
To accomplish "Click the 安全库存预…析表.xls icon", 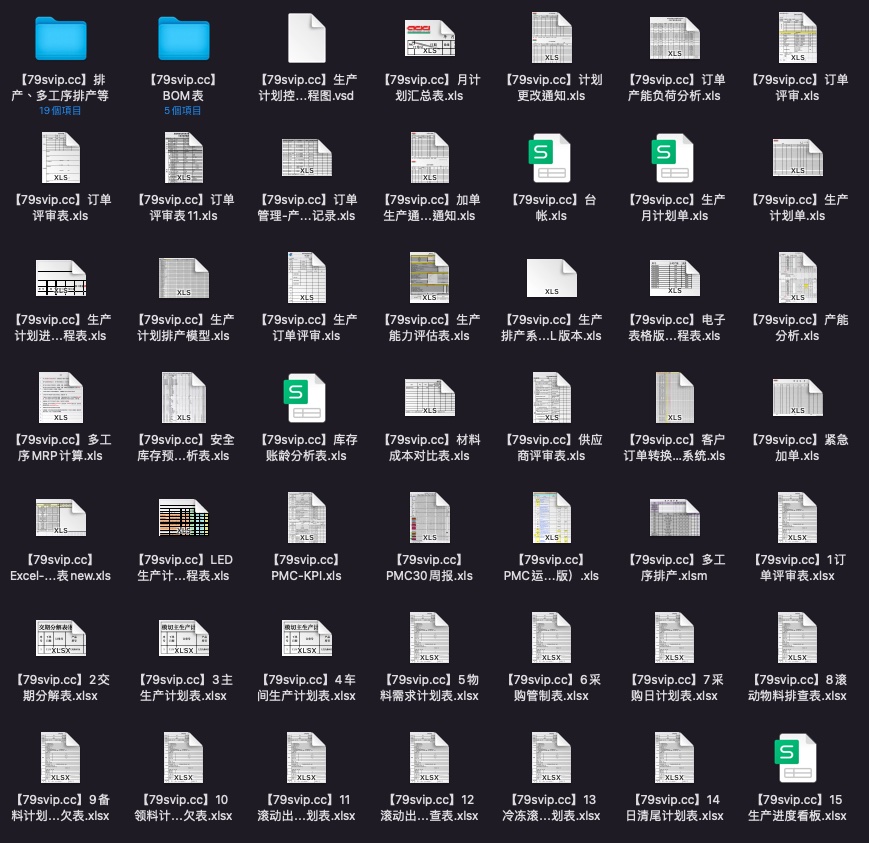I will pos(183,398).
